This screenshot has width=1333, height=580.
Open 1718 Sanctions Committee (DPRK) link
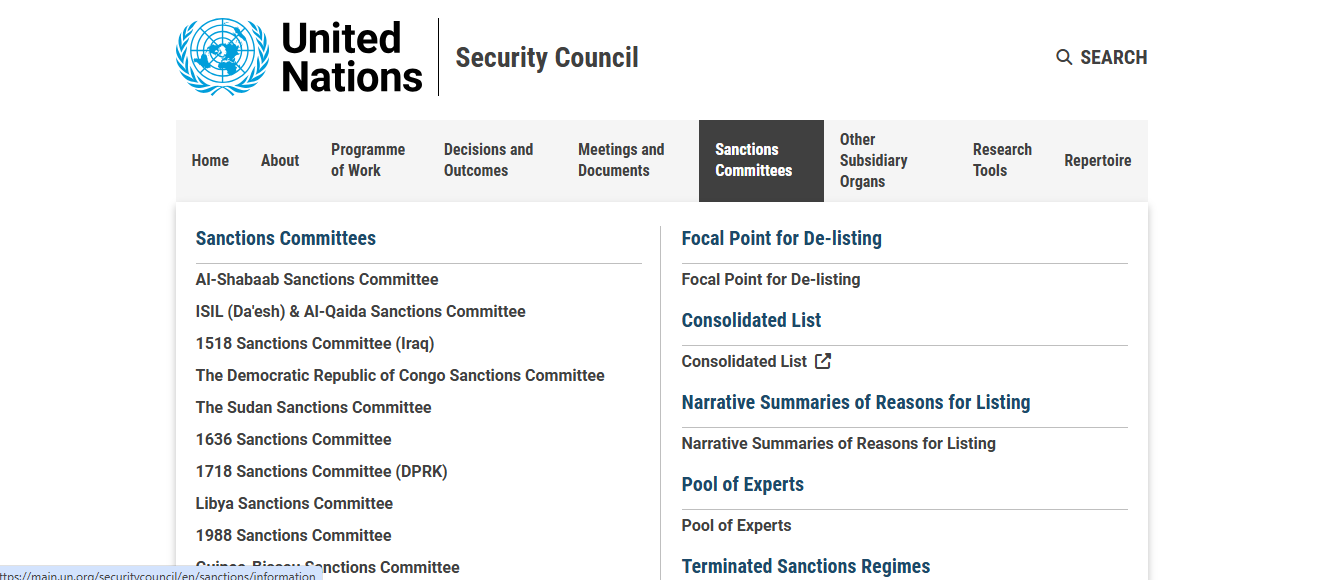(322, 471)
